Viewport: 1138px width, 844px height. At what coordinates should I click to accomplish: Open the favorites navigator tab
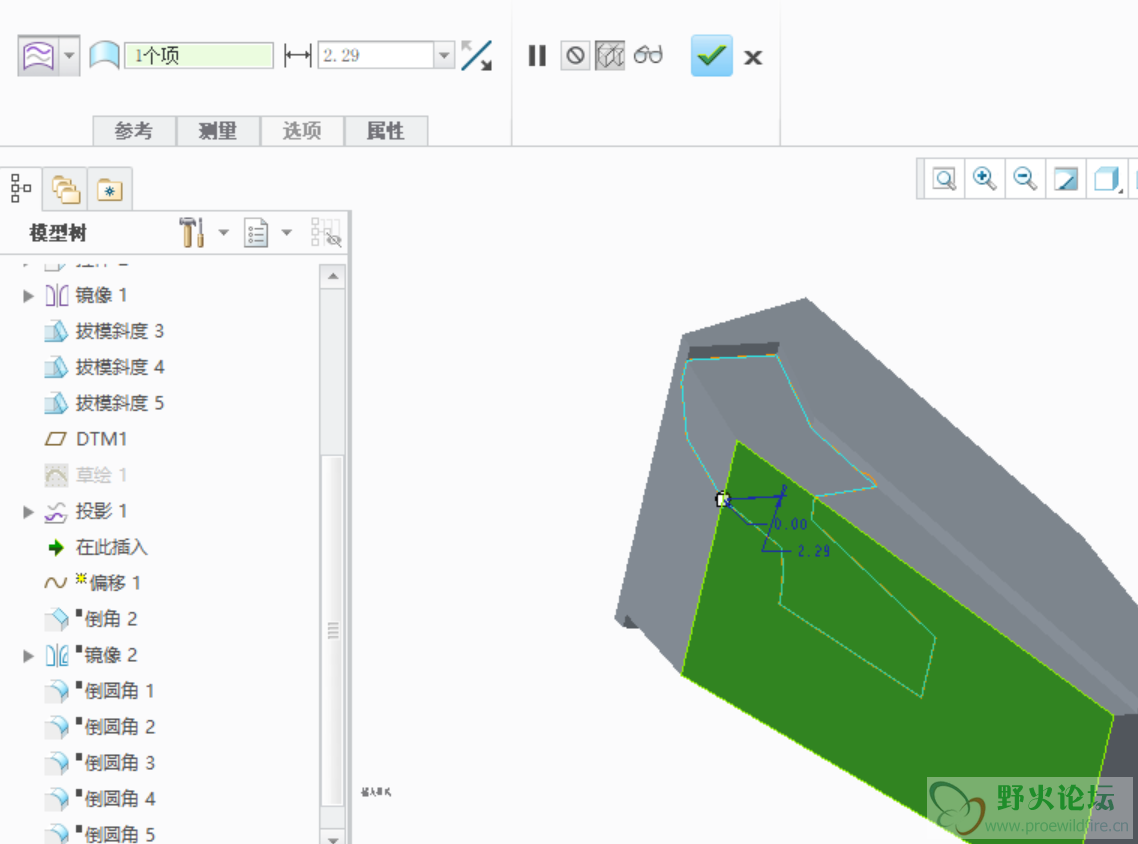coord(110,189)
